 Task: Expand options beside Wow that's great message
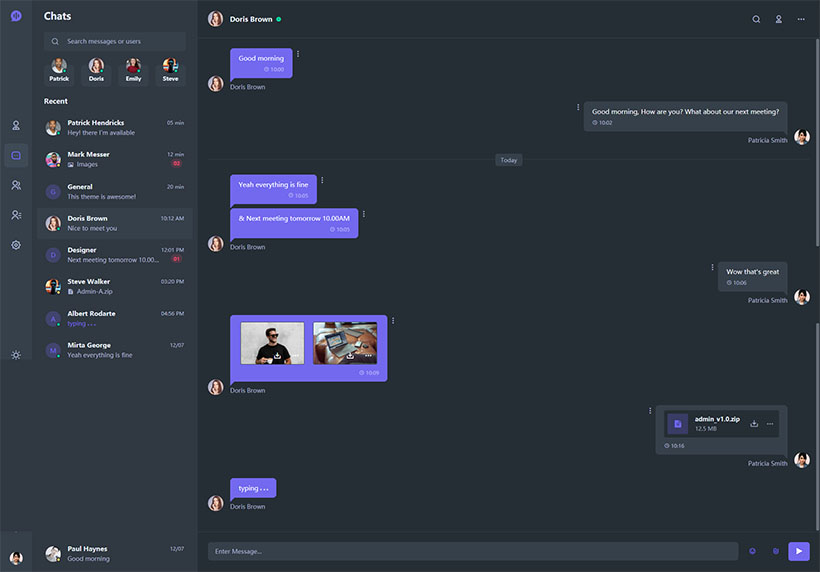pyautogui.click(x=712, y=267)
